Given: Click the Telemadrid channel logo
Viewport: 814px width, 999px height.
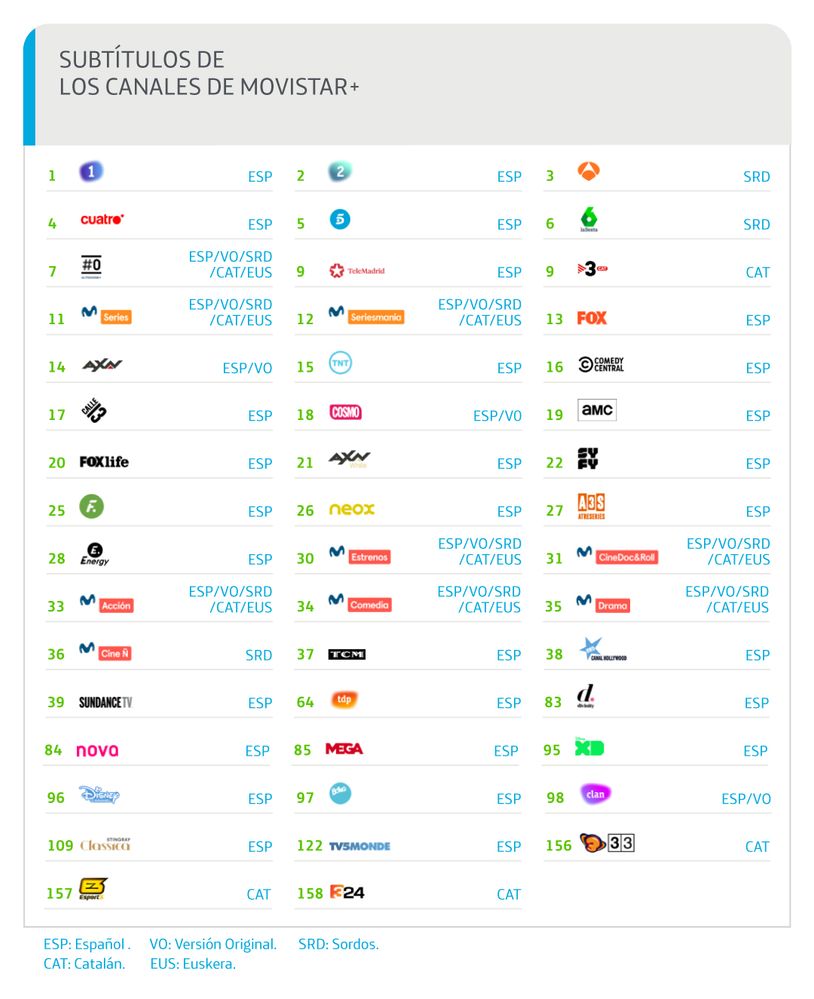Looking at the screenshot, I should pyautogui.click(x=357, y=271).
